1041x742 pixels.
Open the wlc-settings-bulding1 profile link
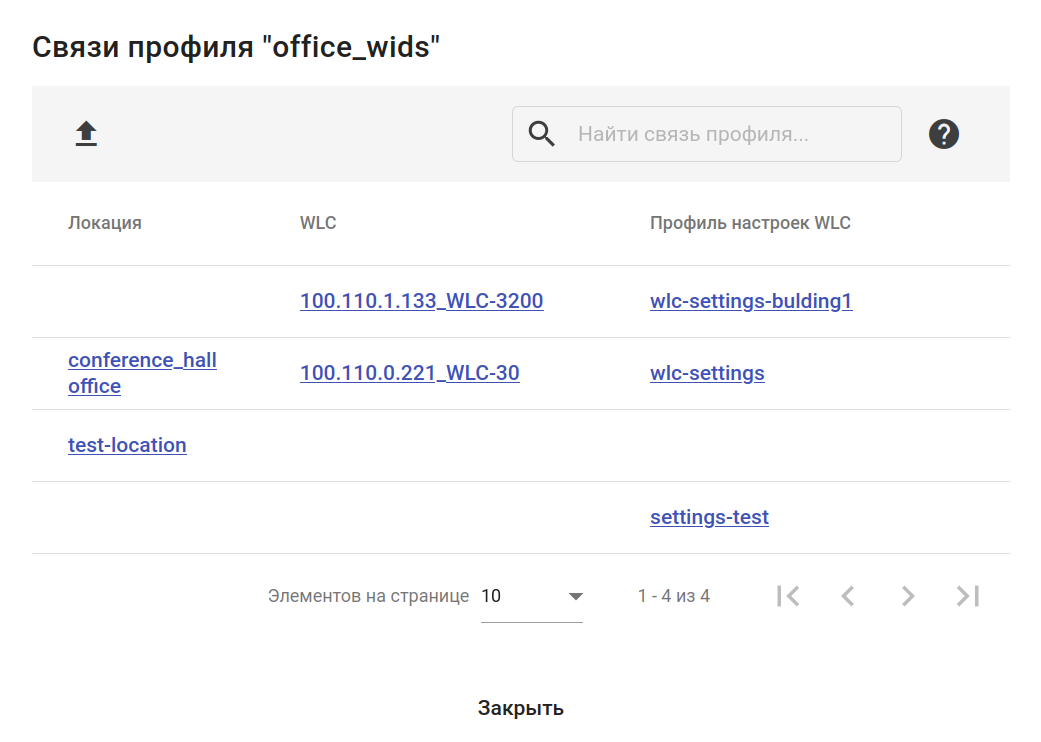(751, 301)
